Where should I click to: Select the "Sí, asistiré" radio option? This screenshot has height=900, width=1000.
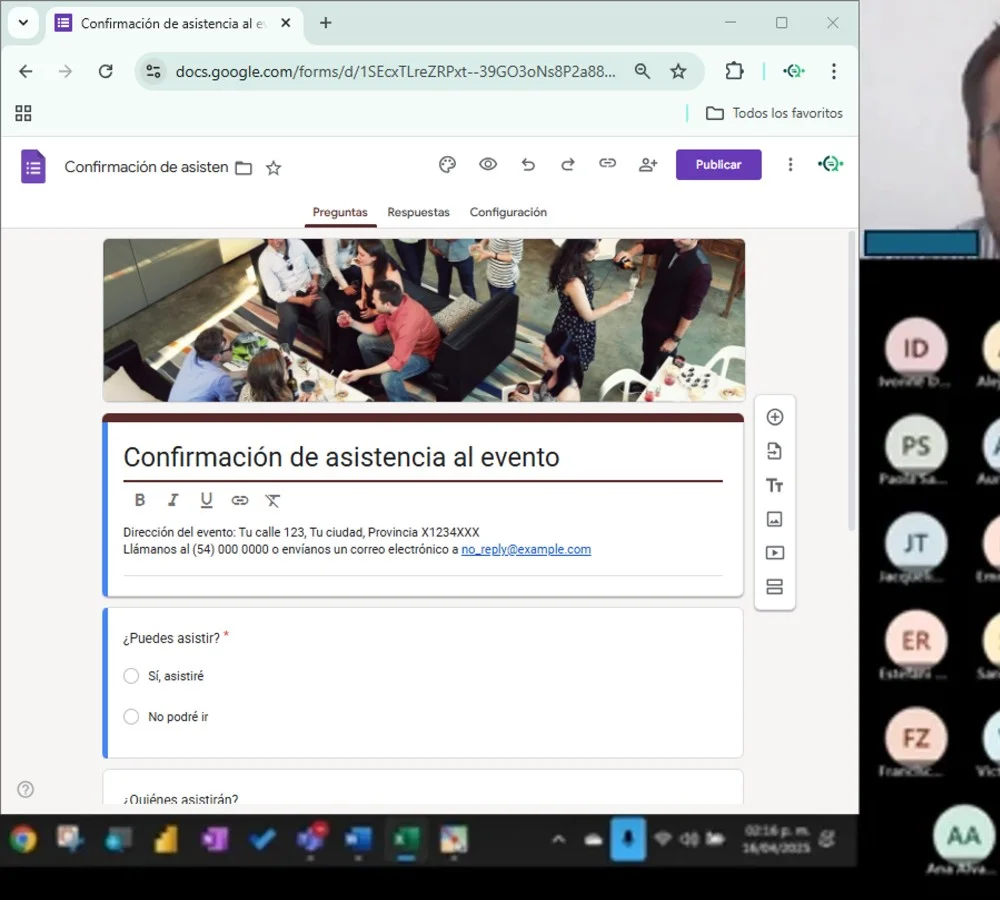(131, 677)
